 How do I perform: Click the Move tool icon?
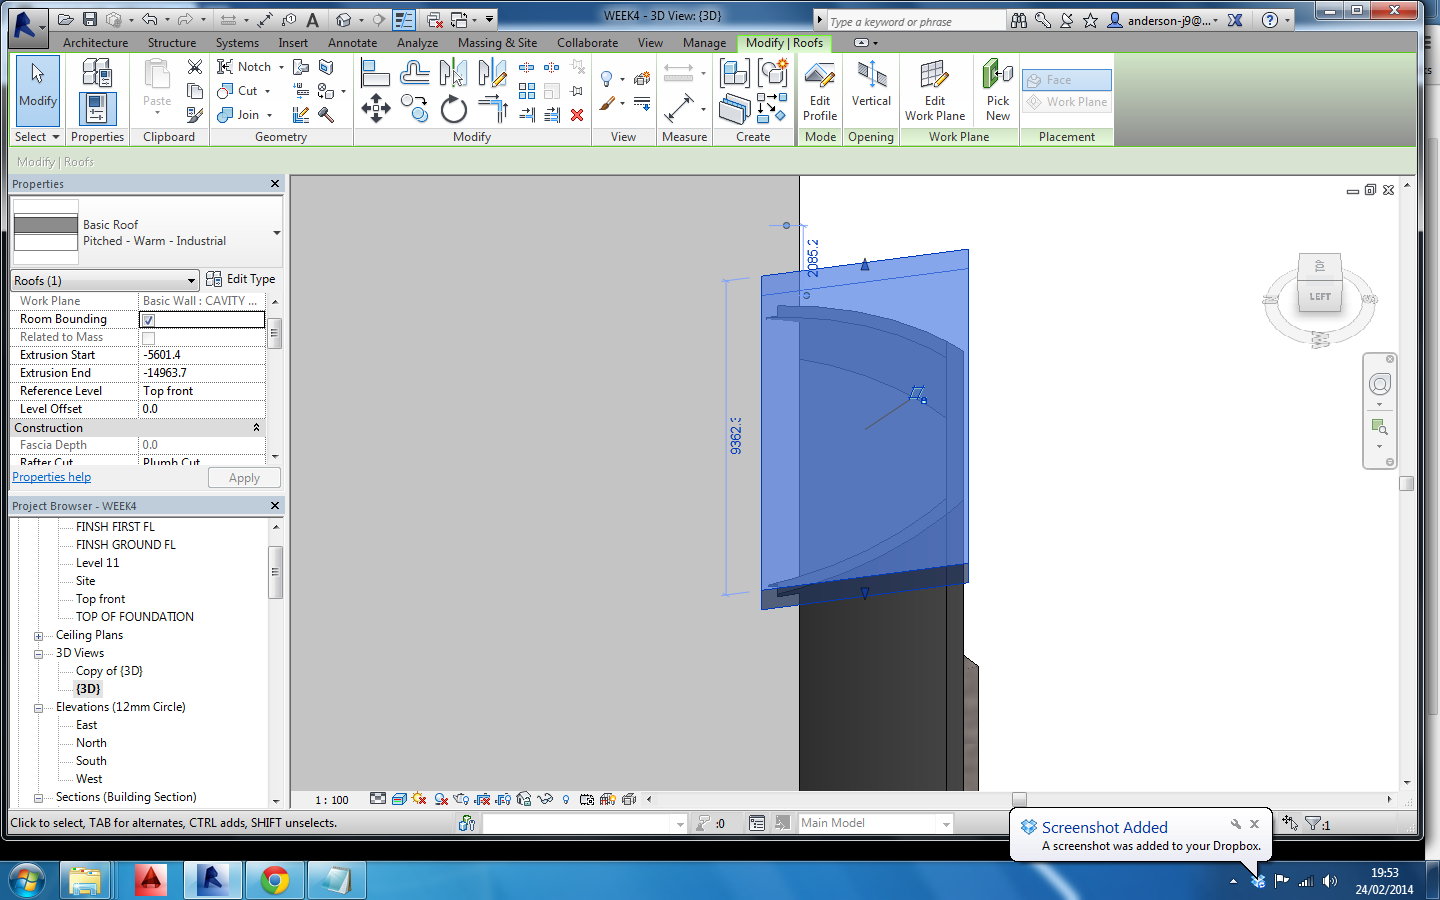tap(376, 108)
